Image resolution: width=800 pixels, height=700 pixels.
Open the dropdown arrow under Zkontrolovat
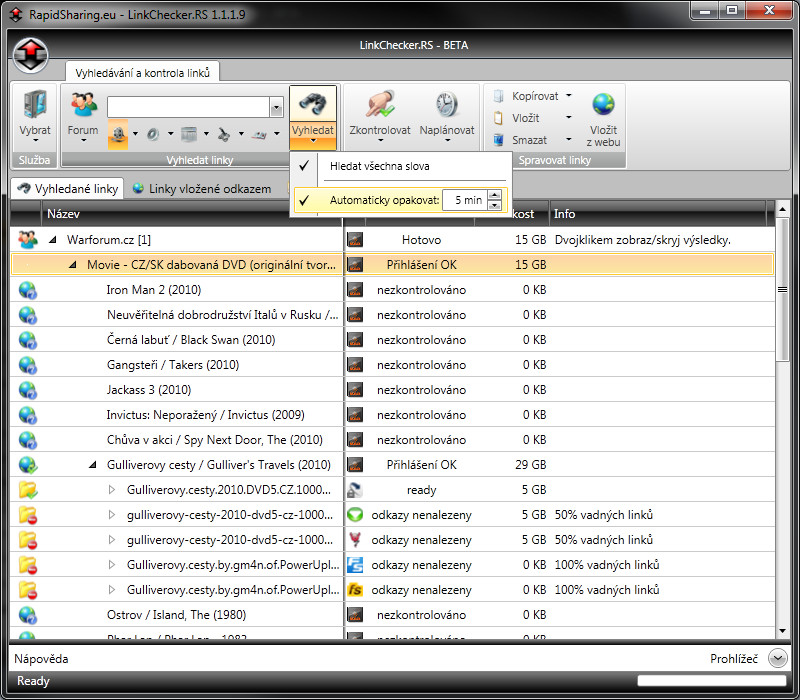click(380, 140)
